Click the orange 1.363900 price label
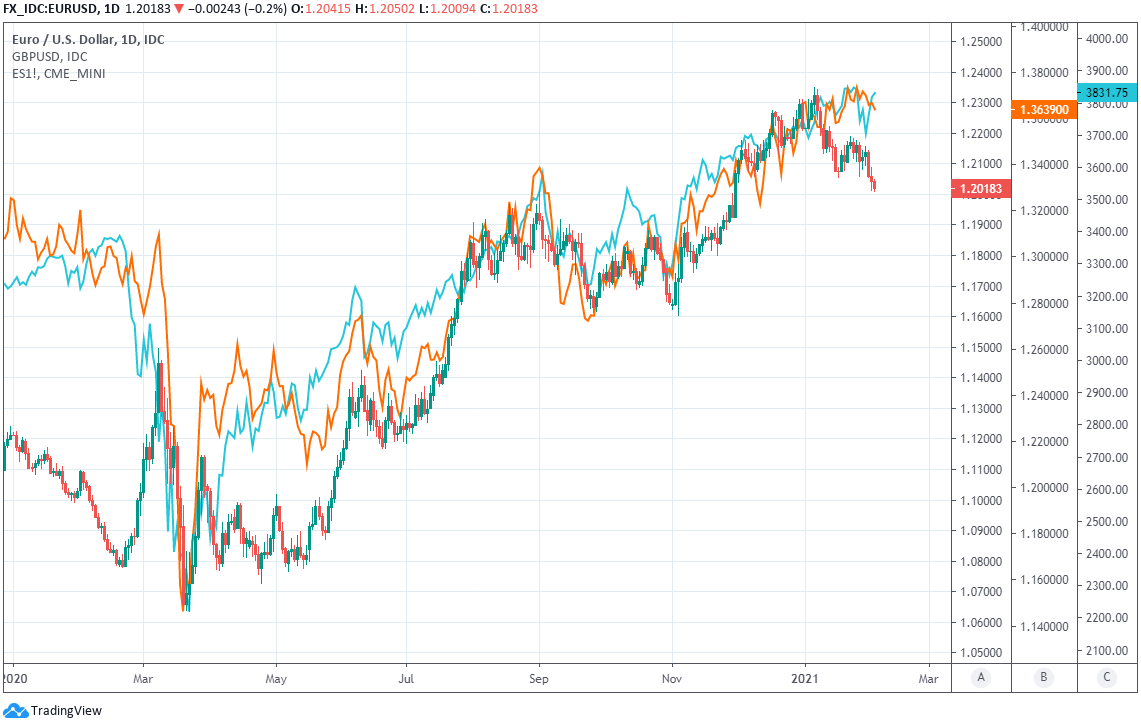Viewport: 1141px width, 727px height. 1043,109
